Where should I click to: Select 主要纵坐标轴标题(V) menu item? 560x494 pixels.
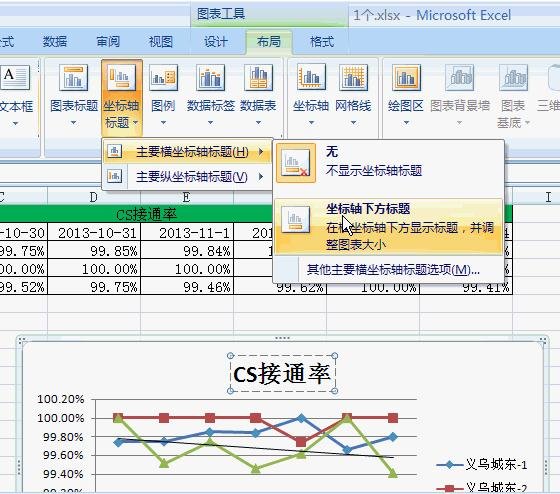[x=187, y=176]
